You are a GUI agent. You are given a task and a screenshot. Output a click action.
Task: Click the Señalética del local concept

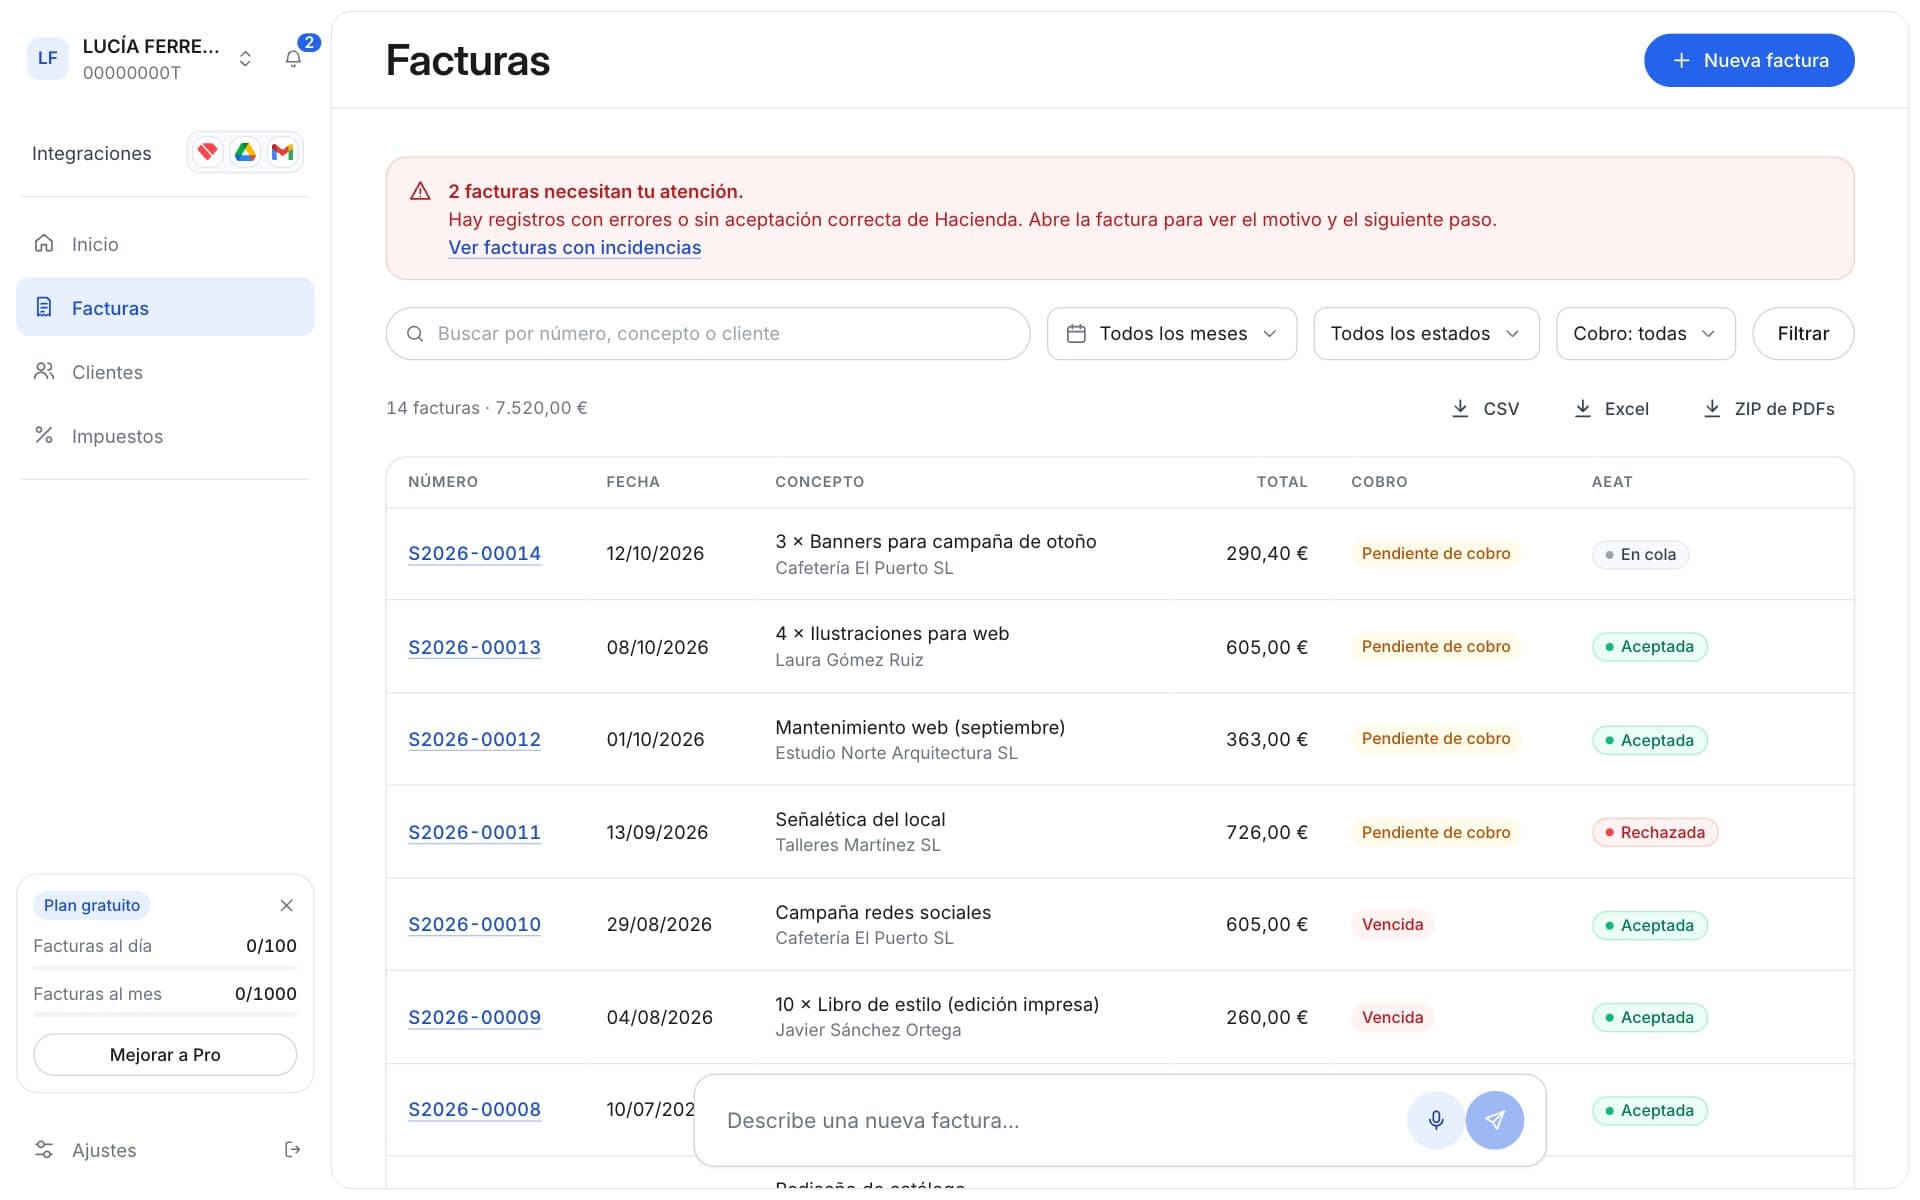[860, 819]
